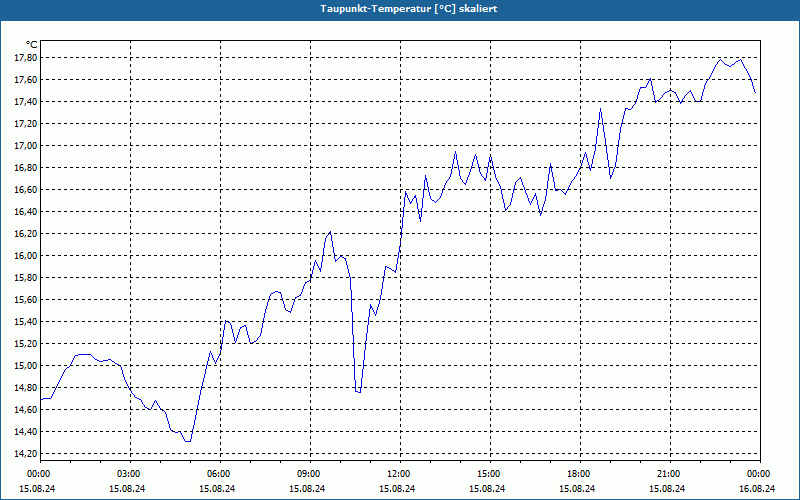Click the 09:00 time axis label
The image size is (800, 500).
point(309,474)
